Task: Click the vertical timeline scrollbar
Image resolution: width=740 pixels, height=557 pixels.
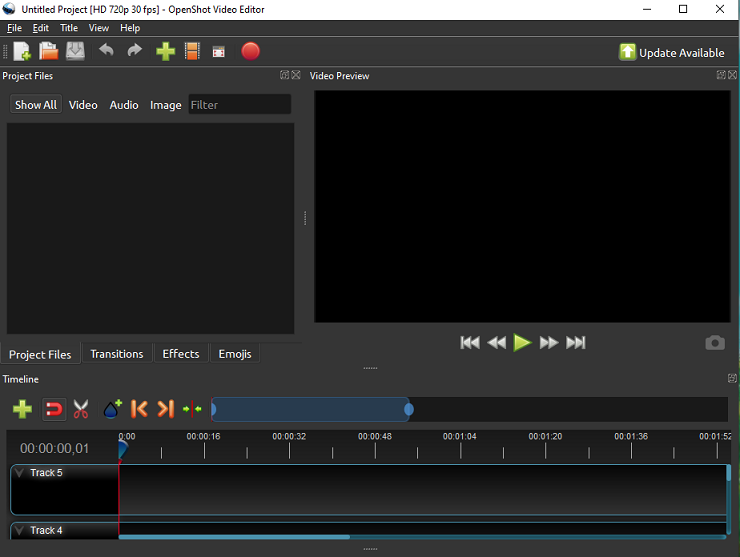Action: pyautogui.click(x=729, y=473)
